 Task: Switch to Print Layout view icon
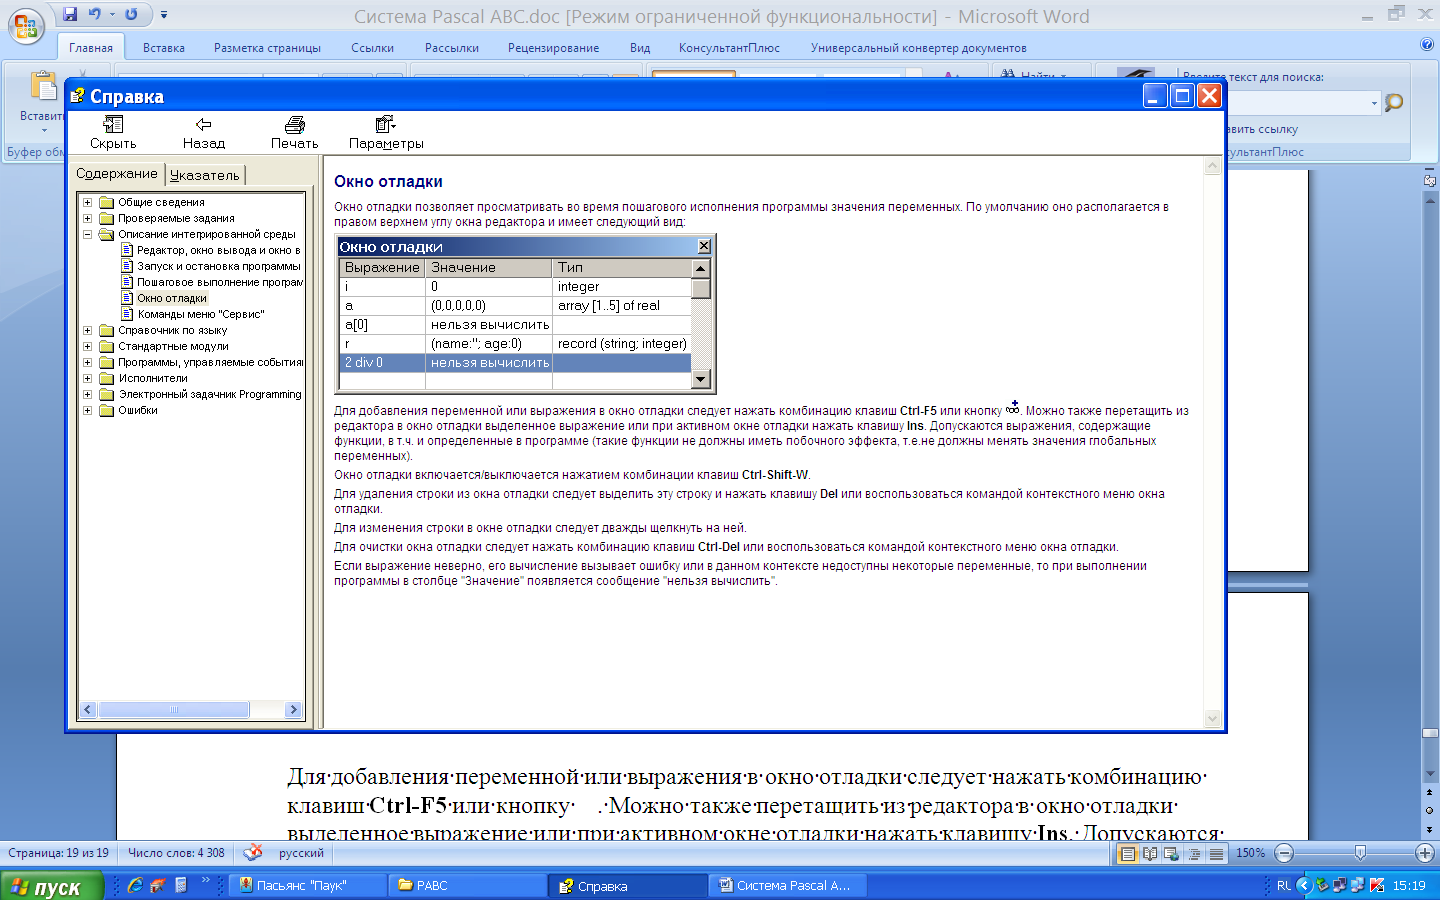[1128, 853]
